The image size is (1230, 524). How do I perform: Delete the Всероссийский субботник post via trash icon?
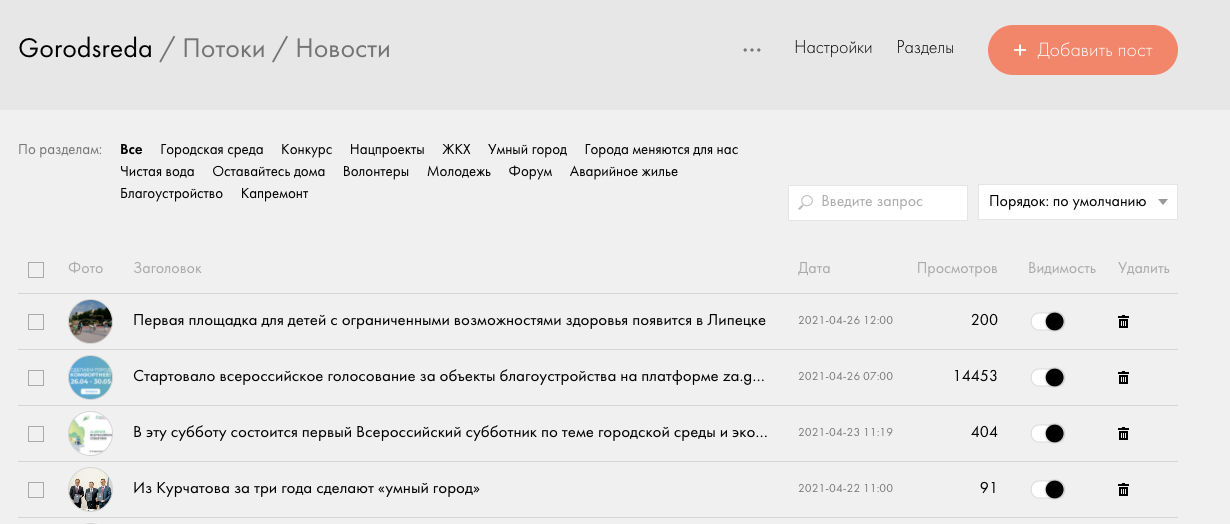coord(1123,433)
